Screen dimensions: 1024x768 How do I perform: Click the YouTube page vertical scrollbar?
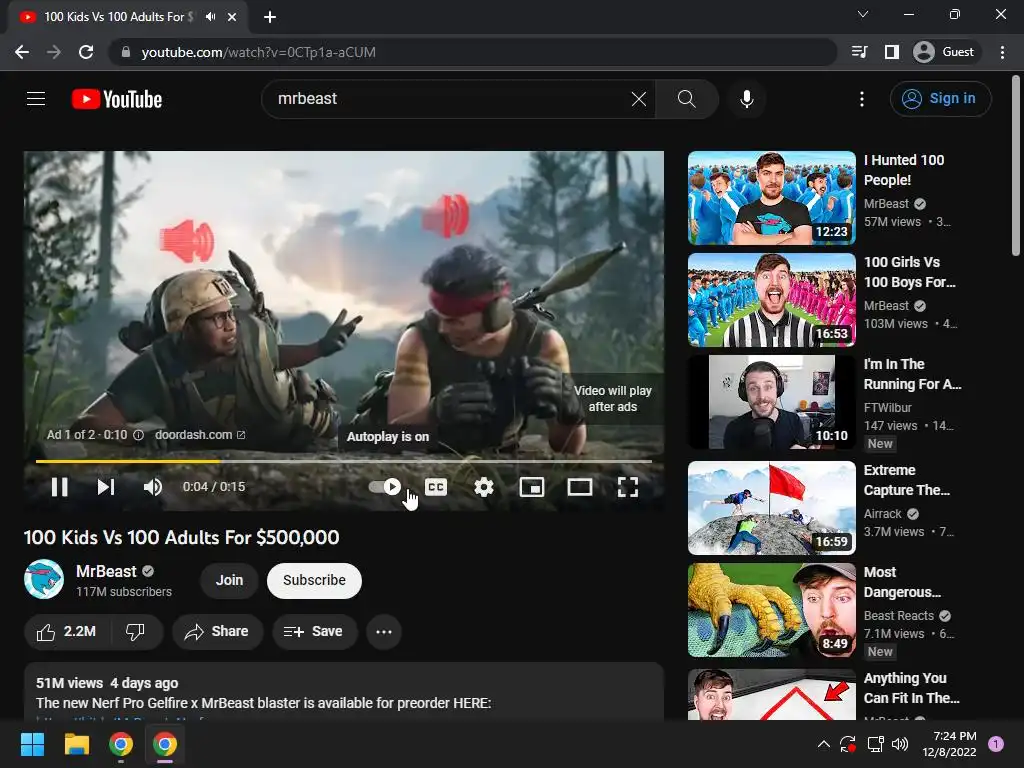(x=1016, y=167)
